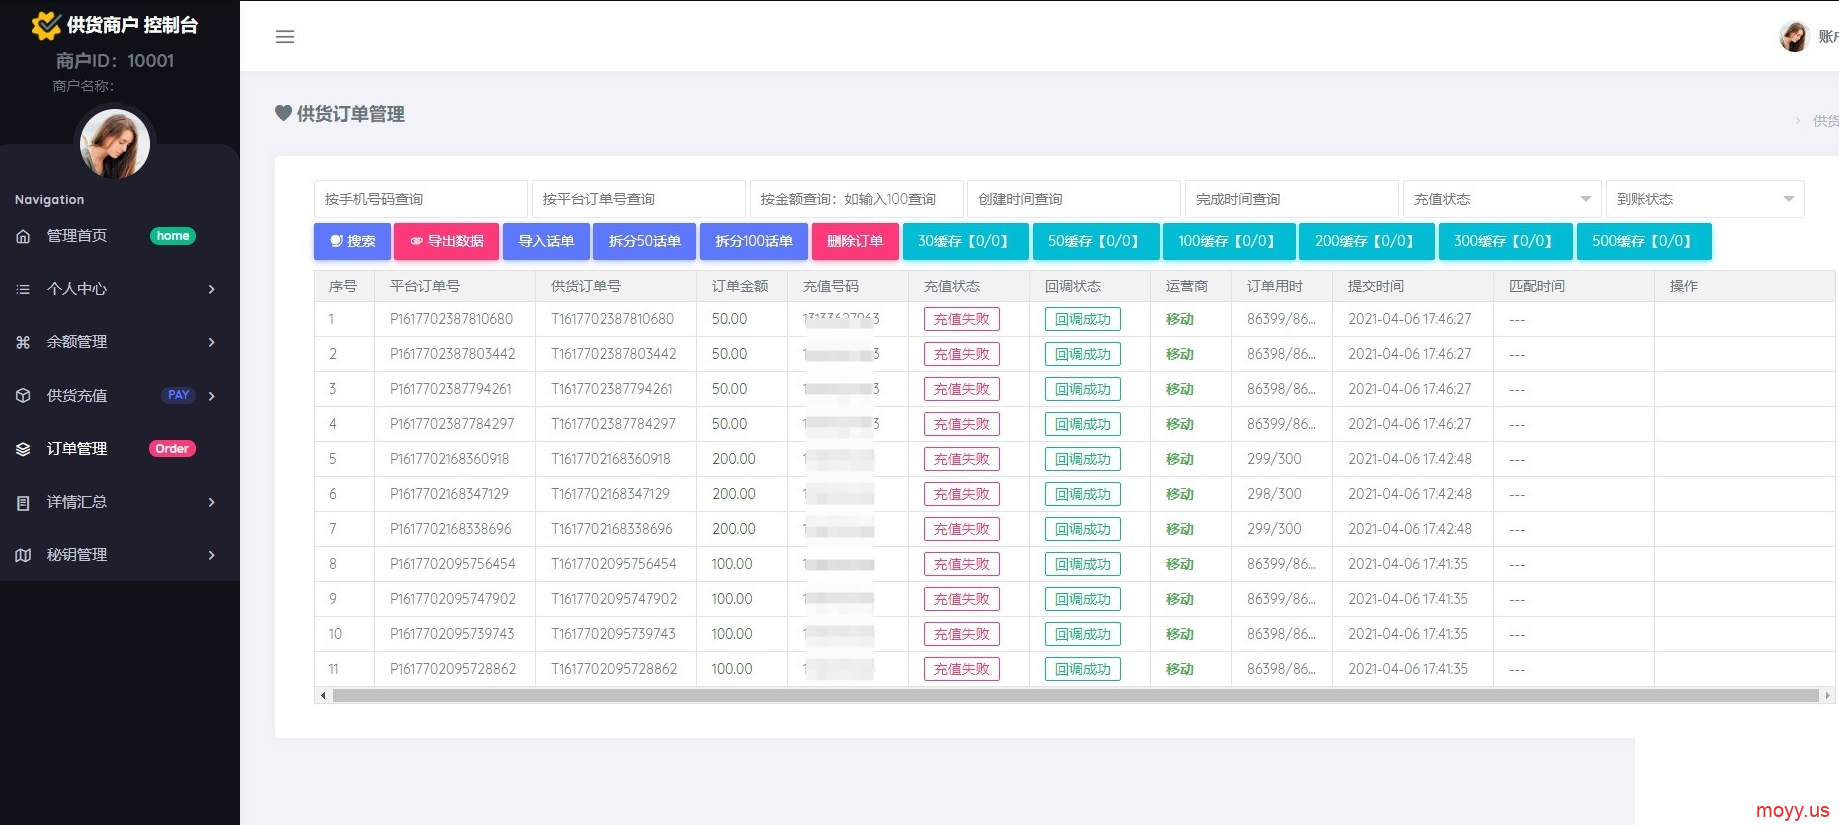Click the list icon beside 个人中心
Image resolution: width=1839 pixels, height=825 pixels.
pyautogui.click(x=23, y=289)
